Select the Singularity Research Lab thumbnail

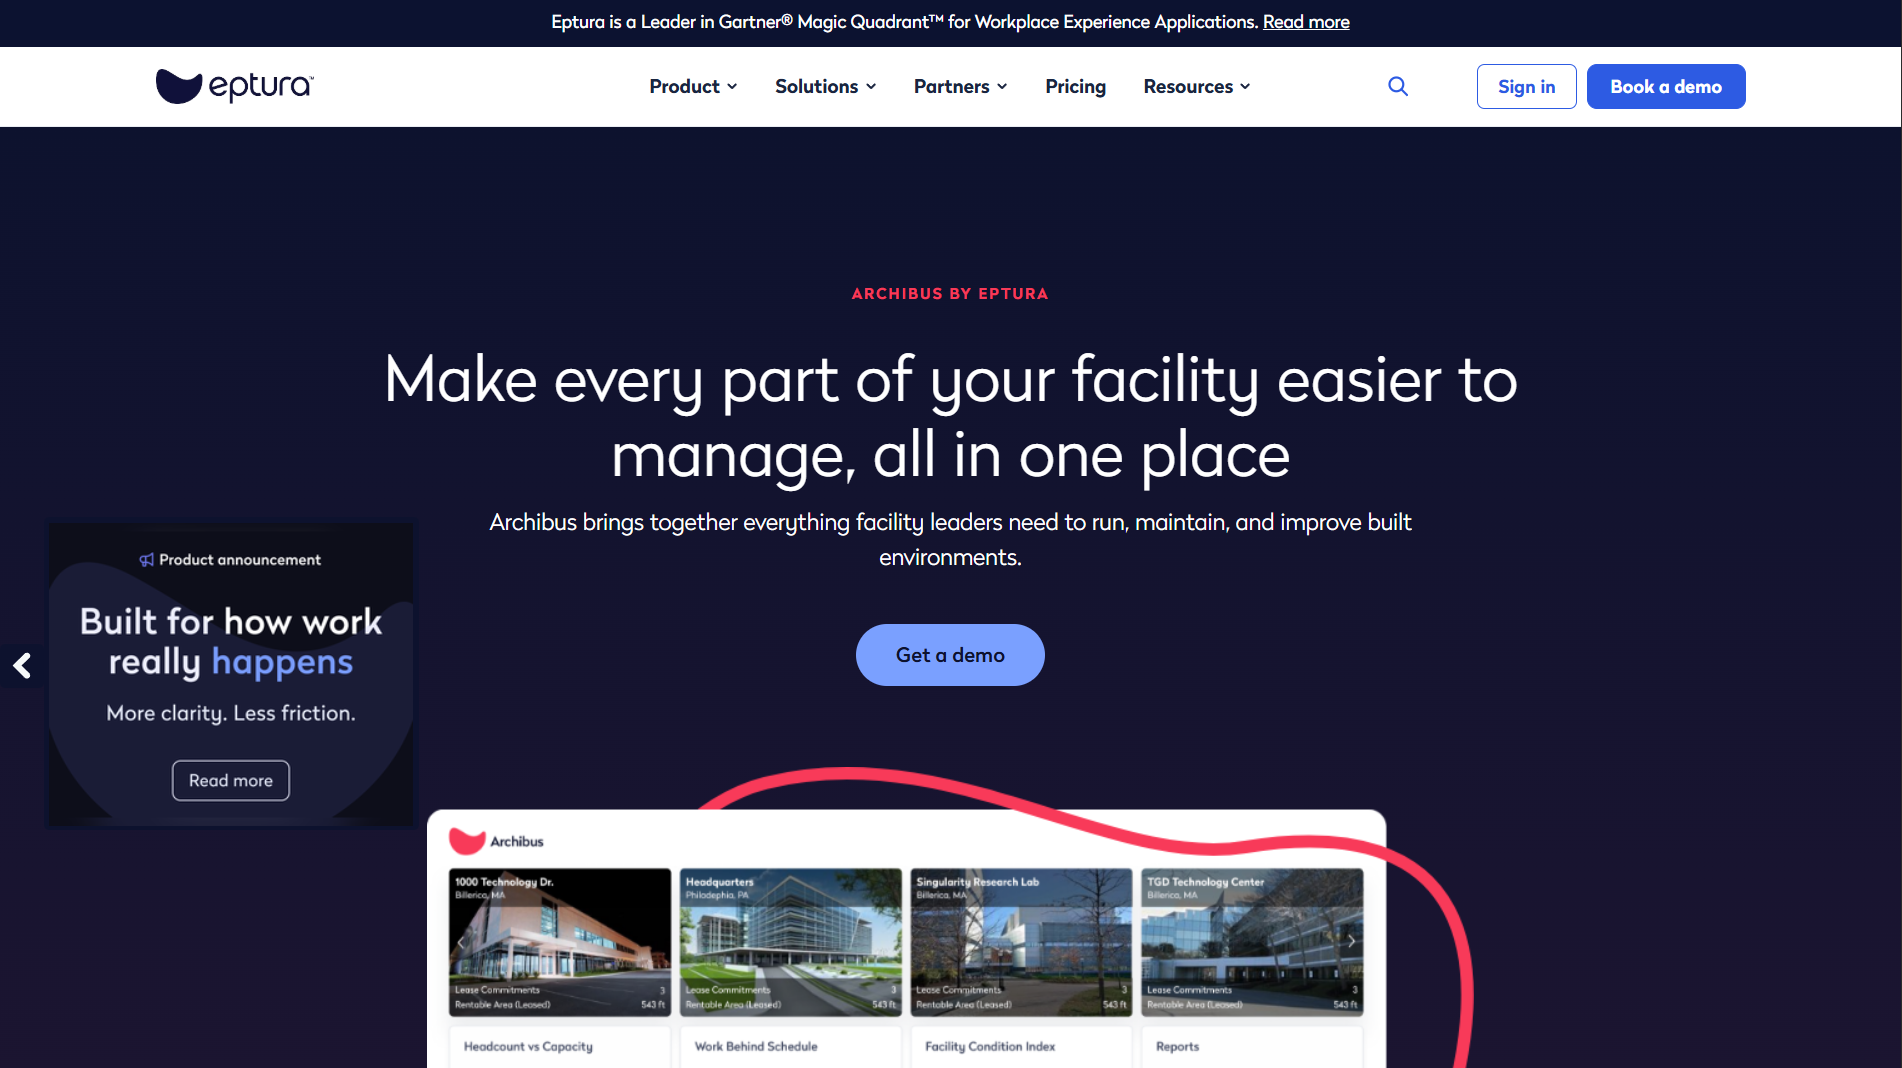1021,942
